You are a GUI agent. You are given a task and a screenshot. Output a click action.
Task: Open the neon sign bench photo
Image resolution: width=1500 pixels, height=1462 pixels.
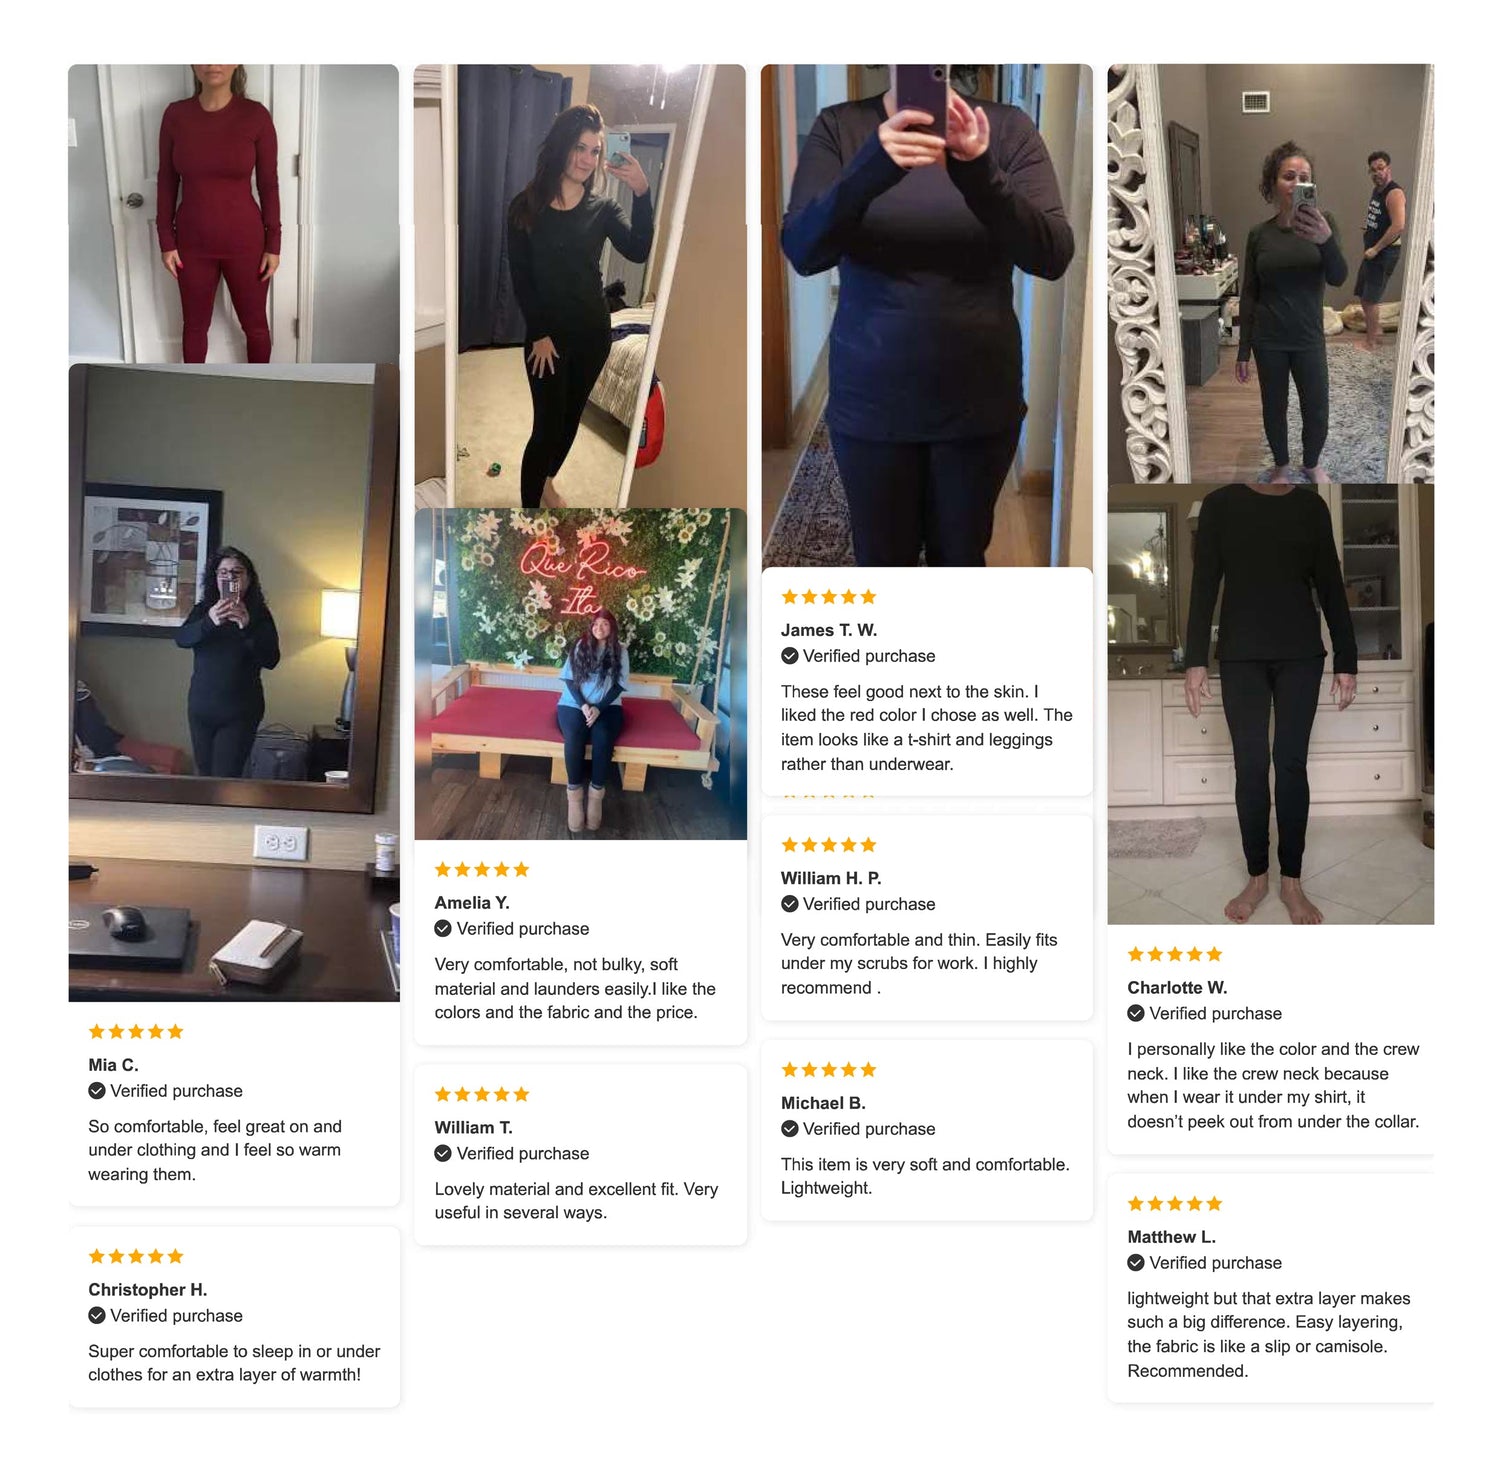(580, 674)
